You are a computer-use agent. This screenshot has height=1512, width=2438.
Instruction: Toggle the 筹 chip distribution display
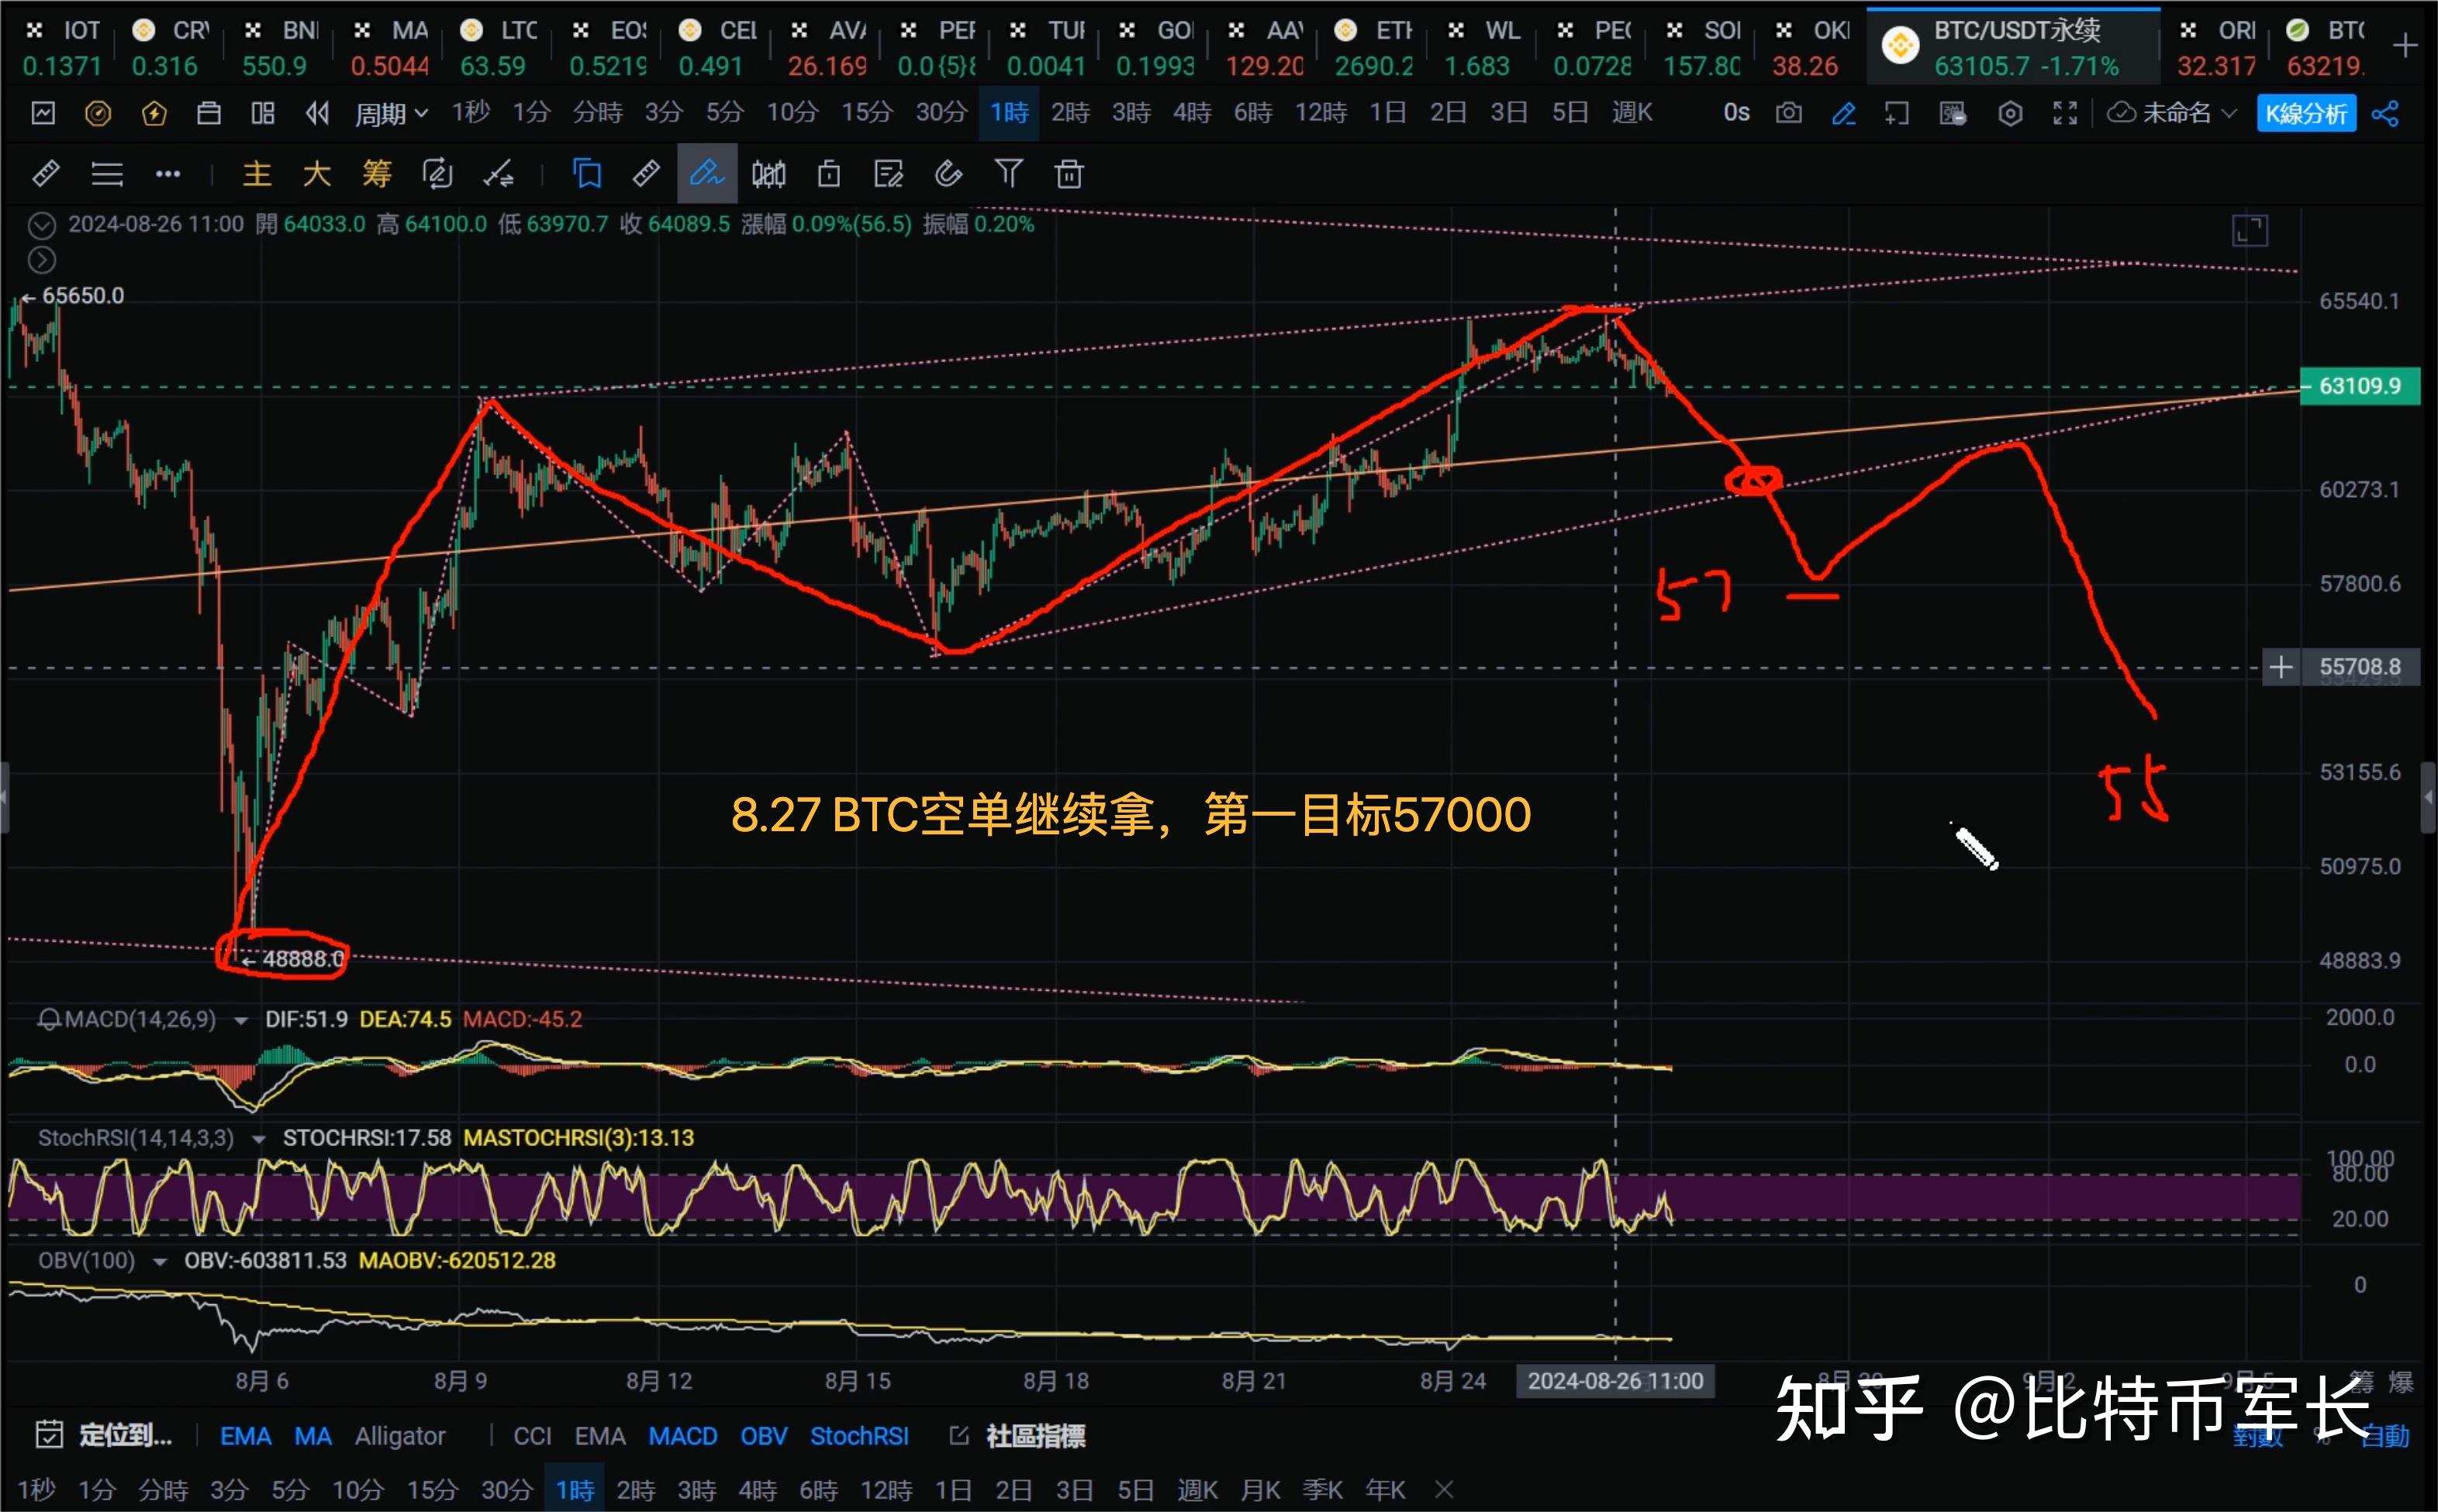pos(377,173)
